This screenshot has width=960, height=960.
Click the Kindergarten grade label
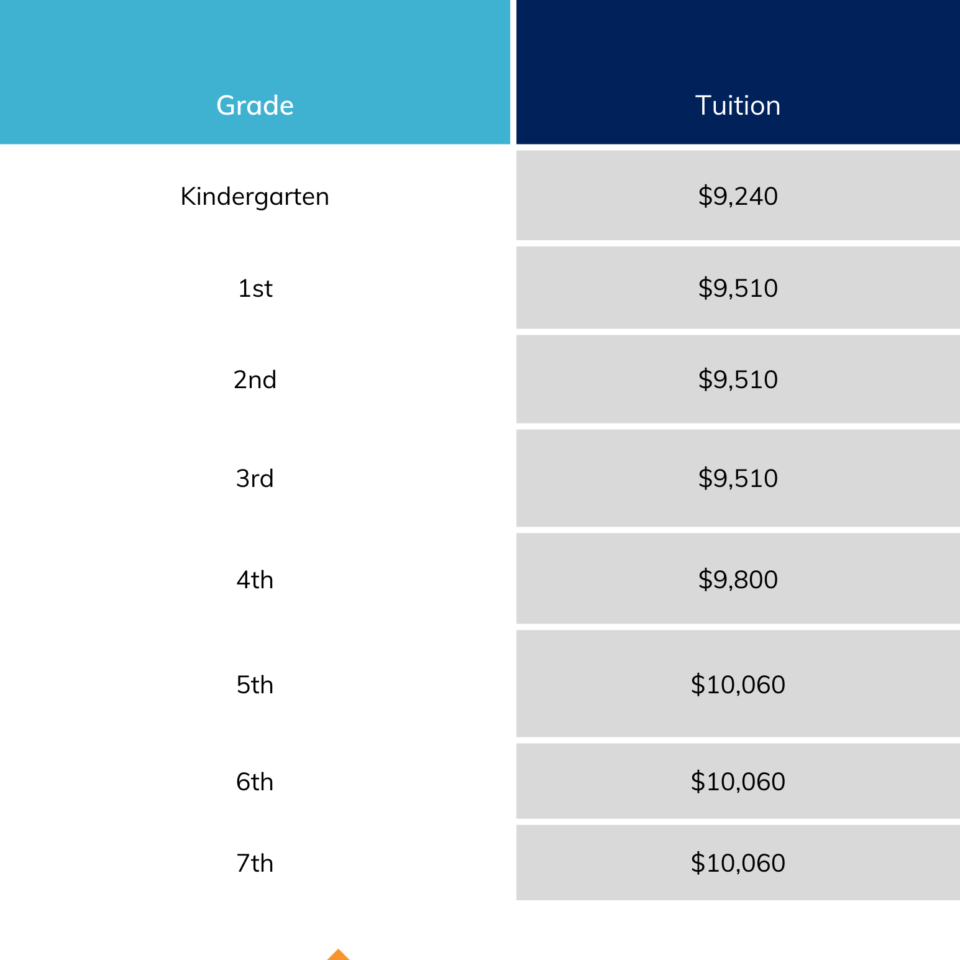point(255,196)
